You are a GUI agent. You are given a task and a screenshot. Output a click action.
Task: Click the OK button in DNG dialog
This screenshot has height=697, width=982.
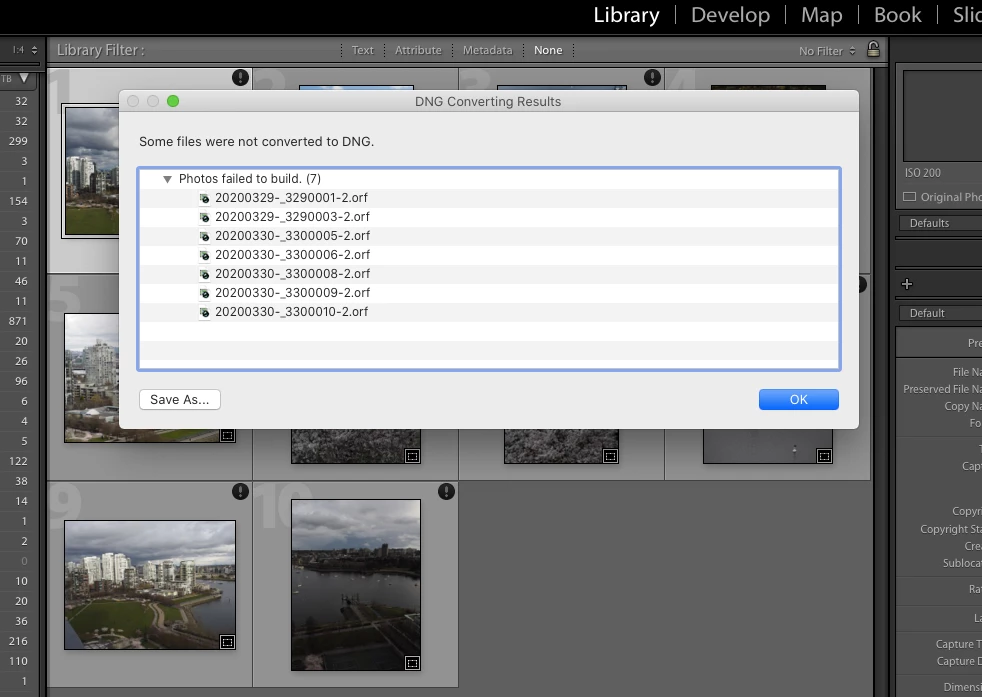[x=799, y=400]
